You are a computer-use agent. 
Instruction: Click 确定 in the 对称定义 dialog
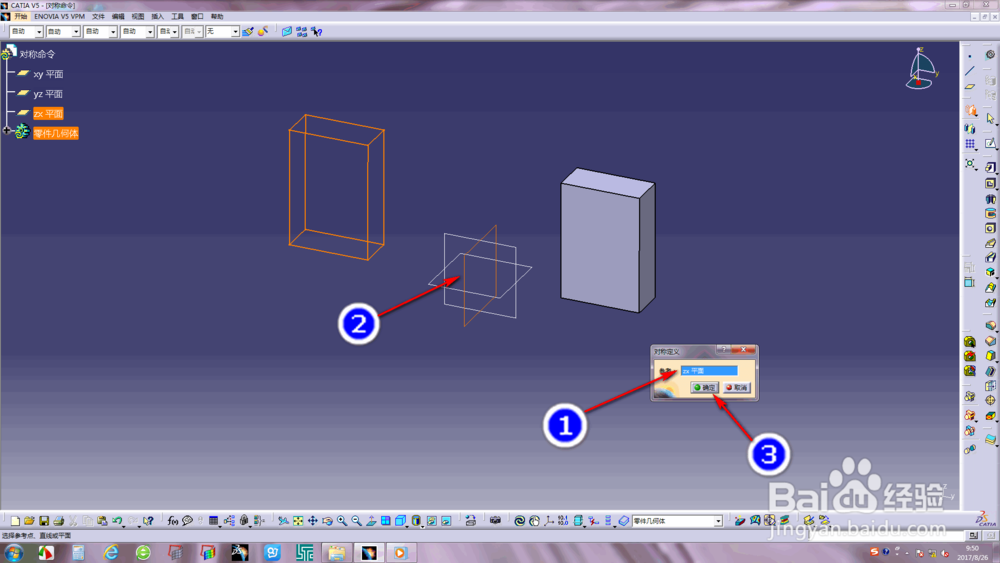[x=705, y=388]
